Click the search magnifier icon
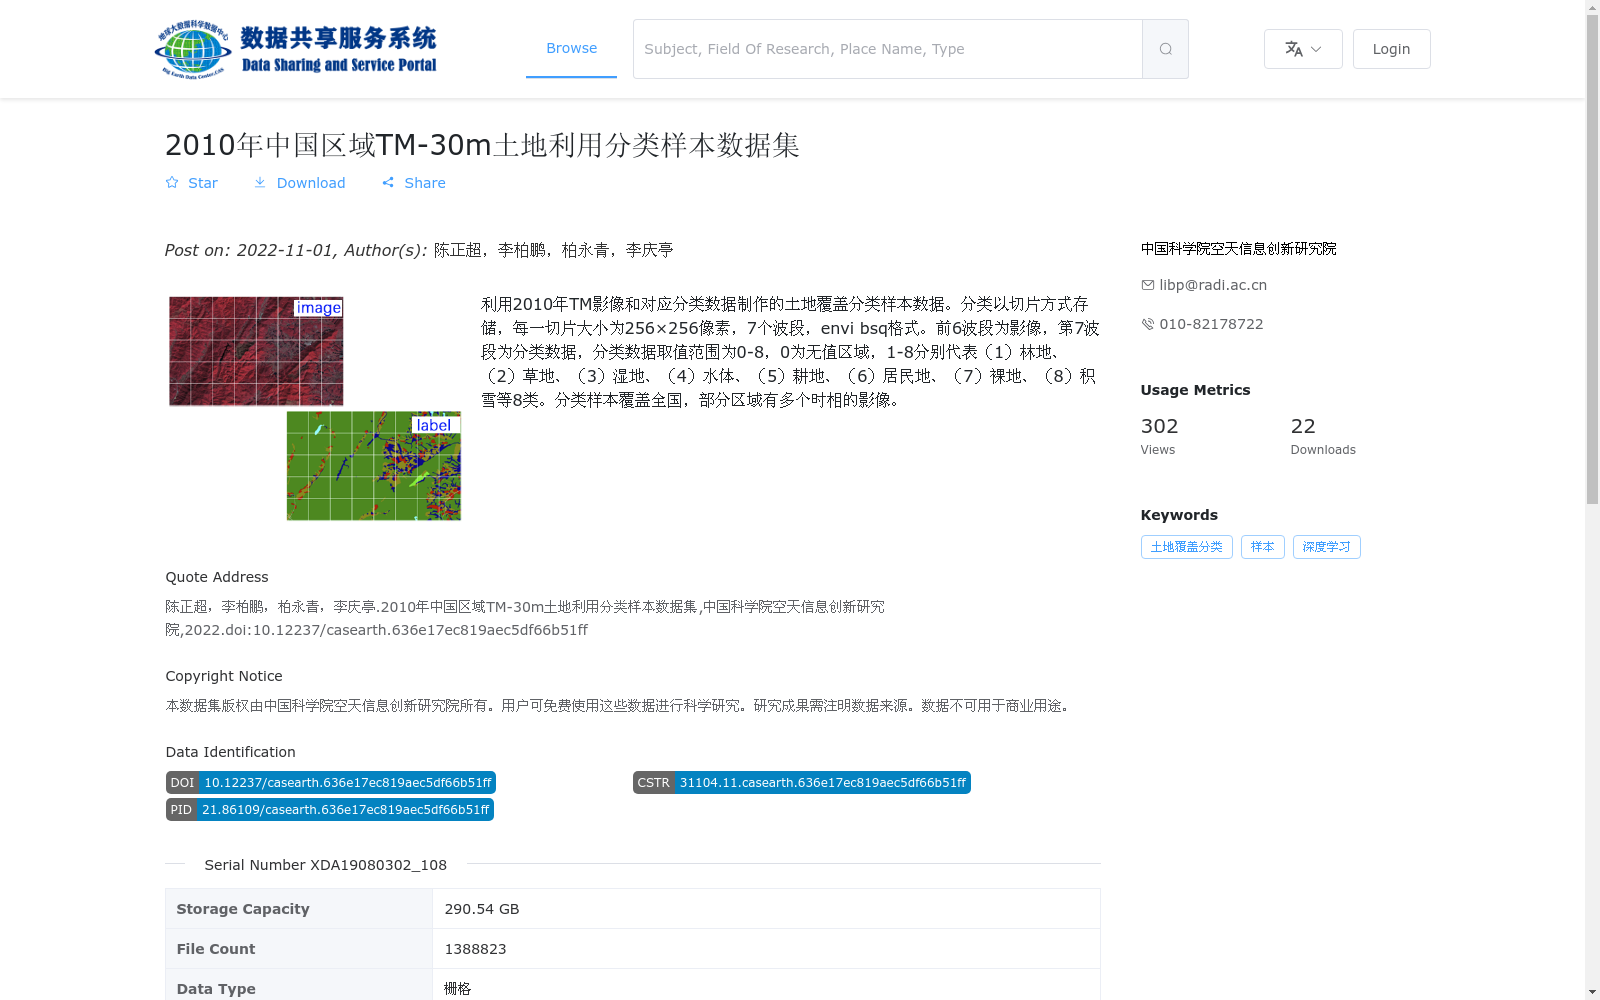 (x=1165, y=49)
